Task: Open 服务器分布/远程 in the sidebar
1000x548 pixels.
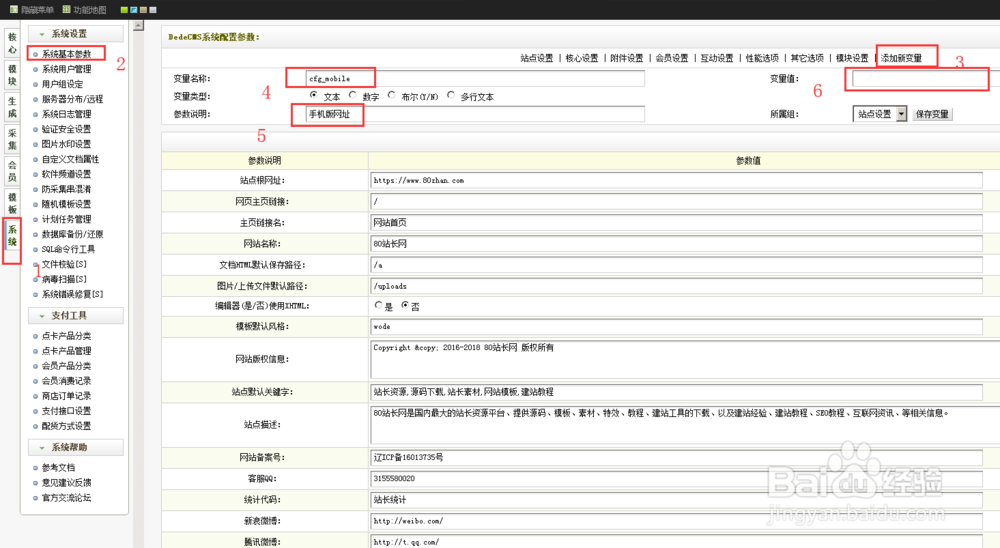Action: point(72,99)
